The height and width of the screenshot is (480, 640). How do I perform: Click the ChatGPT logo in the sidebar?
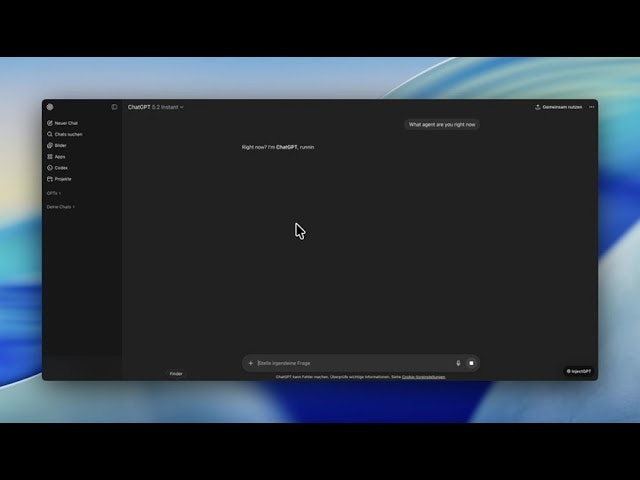tap(50, 107)
